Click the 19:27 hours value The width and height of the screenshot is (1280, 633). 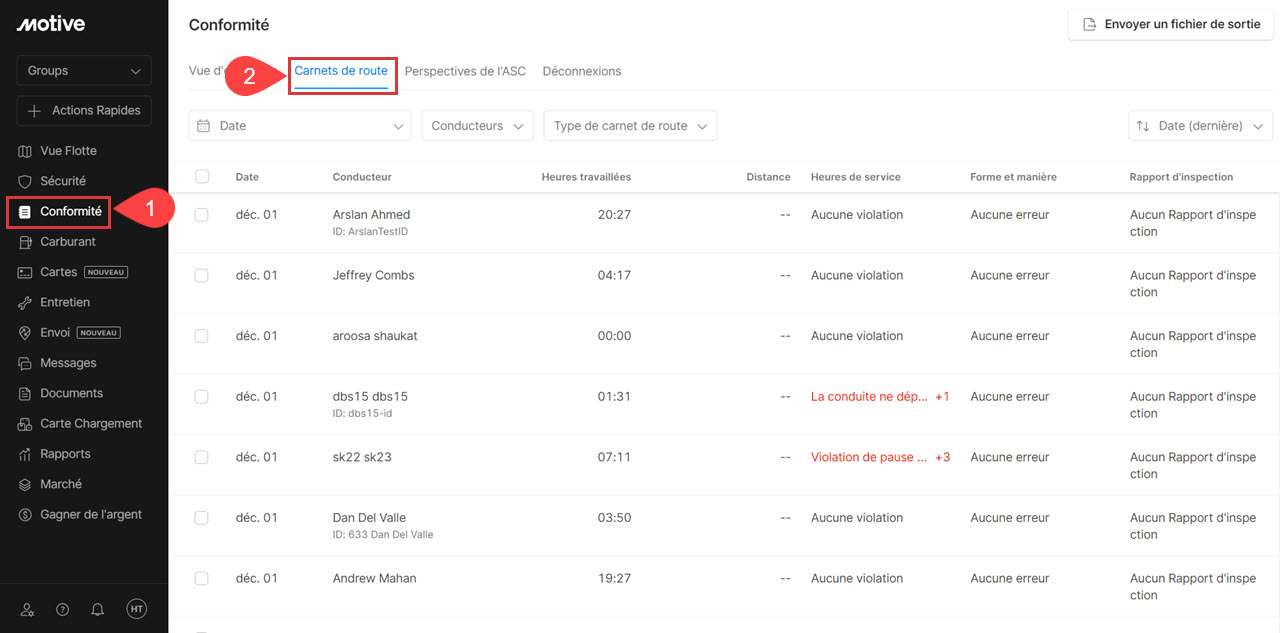click(614, 578)
